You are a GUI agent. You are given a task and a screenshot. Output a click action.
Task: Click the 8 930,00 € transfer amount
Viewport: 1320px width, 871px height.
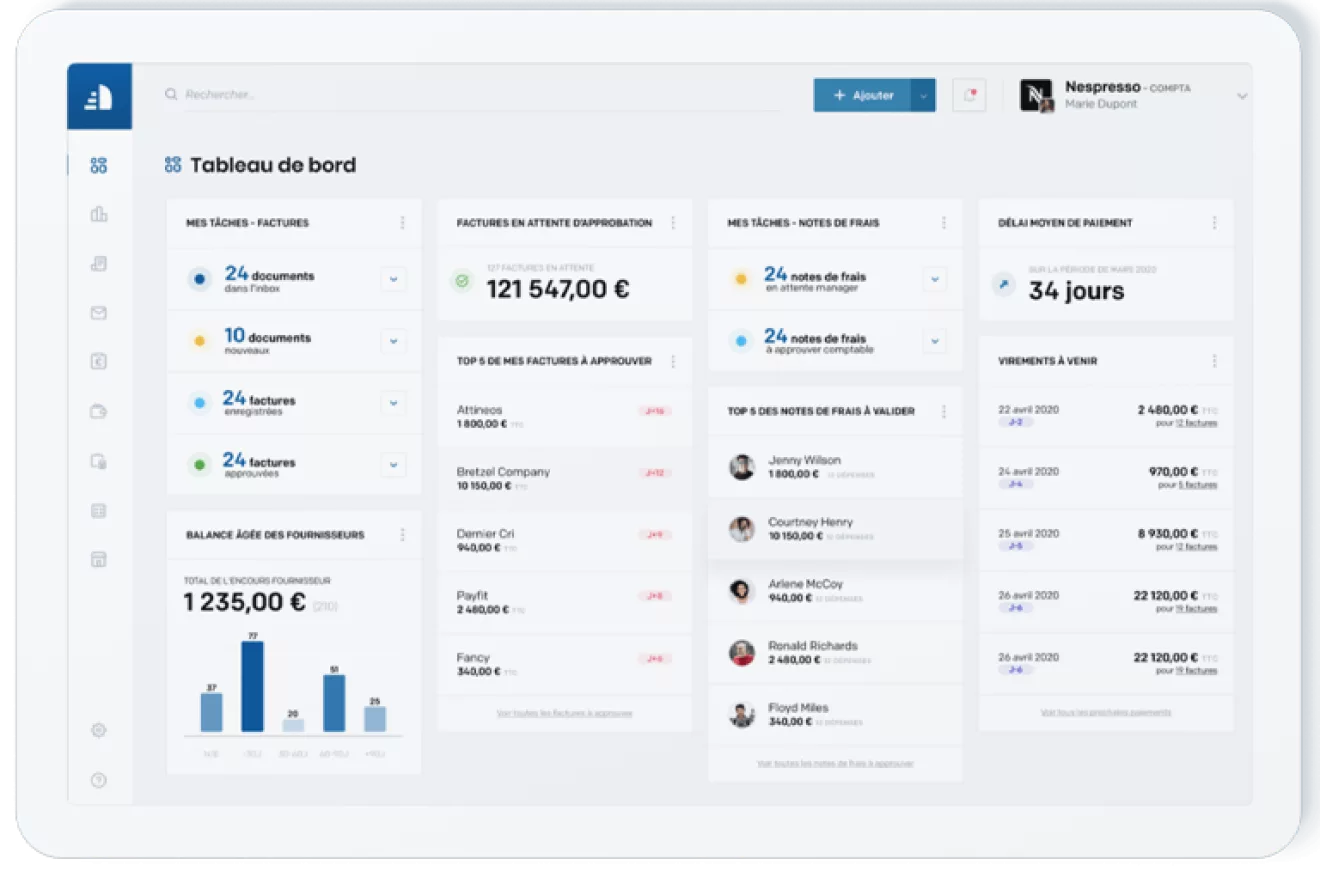[x=1167, y=534]
